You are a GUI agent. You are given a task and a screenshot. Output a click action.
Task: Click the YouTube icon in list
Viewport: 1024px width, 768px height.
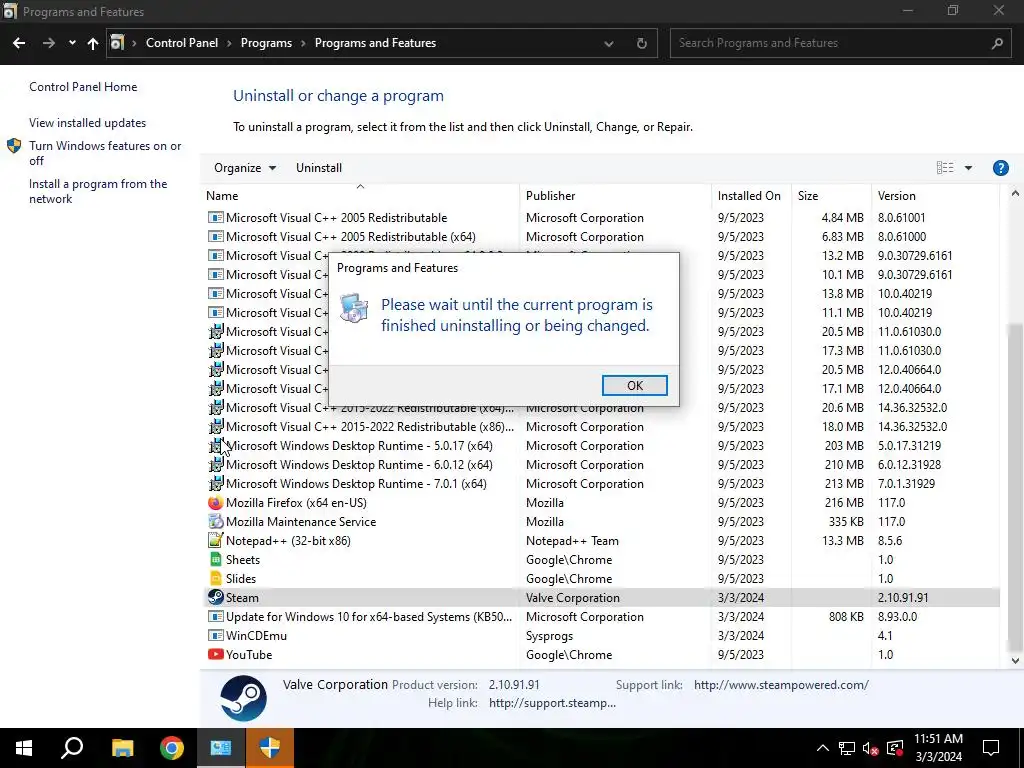216,654
